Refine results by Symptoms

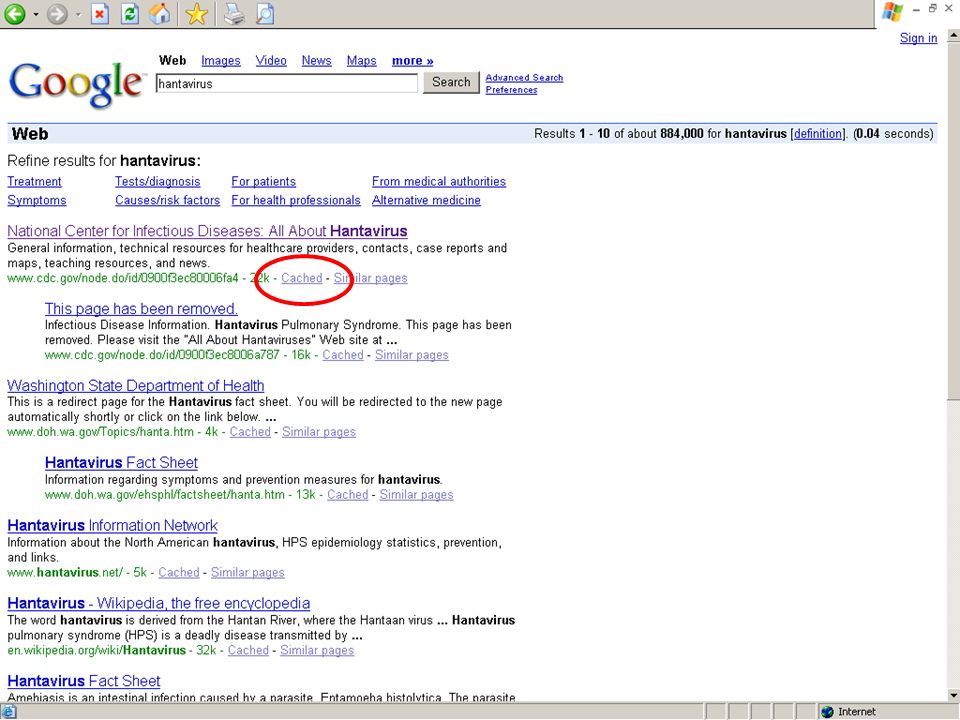click(37, 200)
